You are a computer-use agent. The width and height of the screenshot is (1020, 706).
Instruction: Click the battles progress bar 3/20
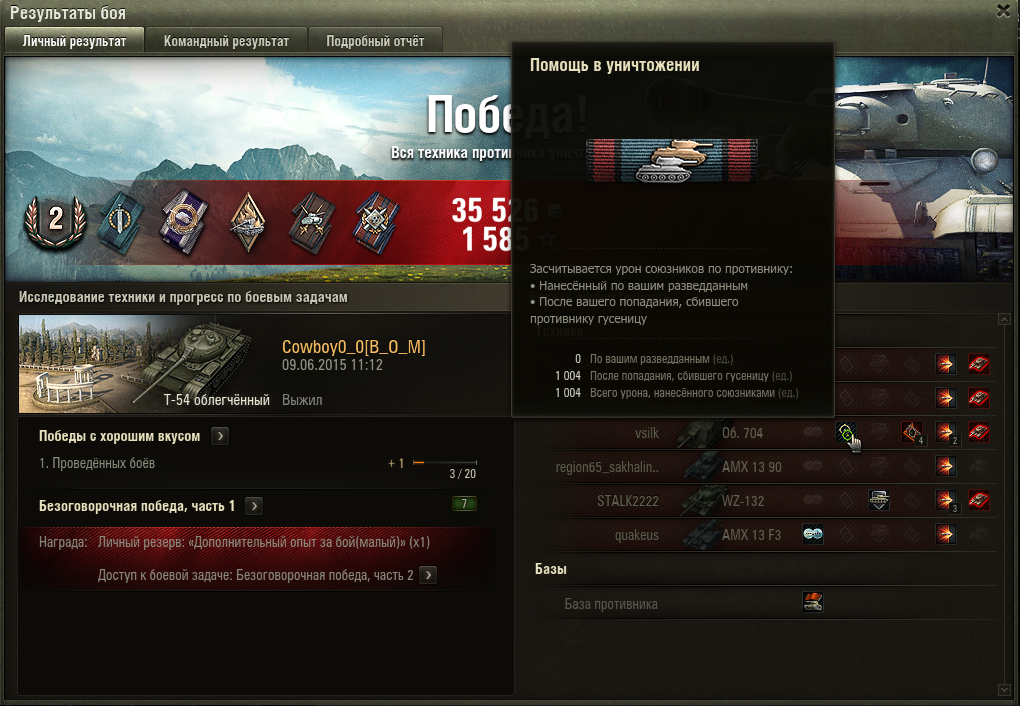[x=445, y=463]
